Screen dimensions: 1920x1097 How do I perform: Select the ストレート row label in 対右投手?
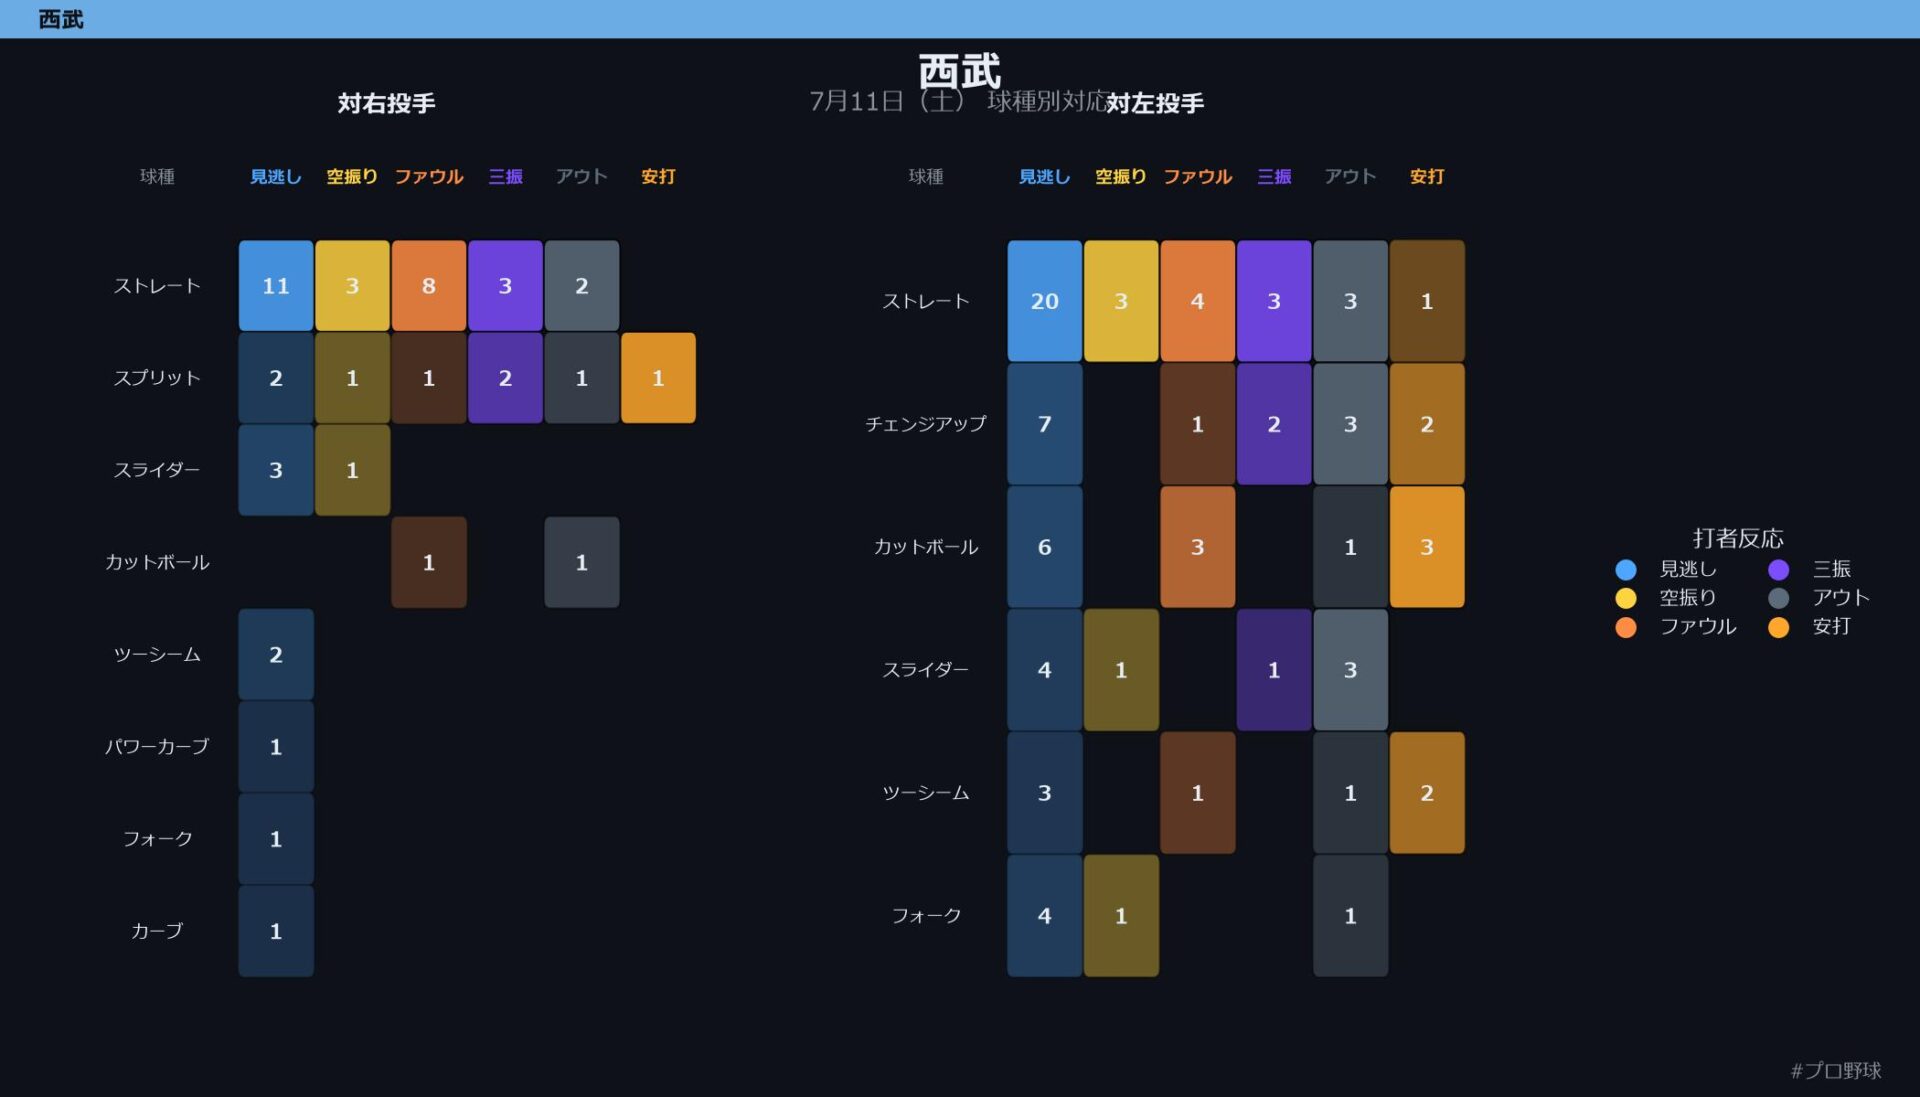[x=157, y=286]
